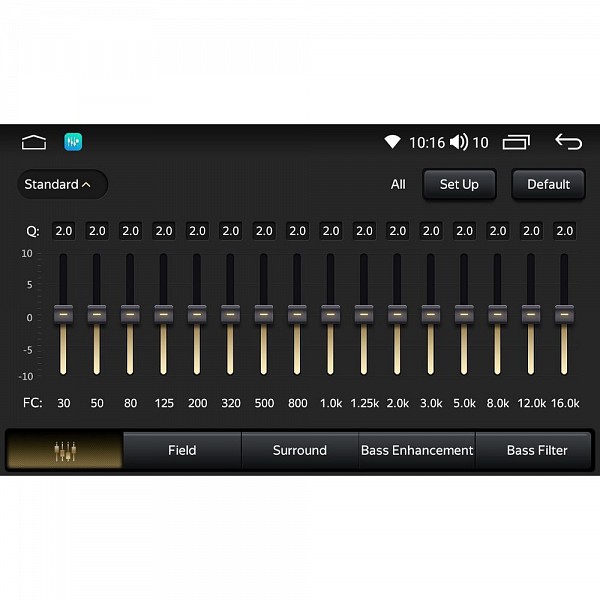Click the 30 Hz band slider handle
Image resolution: width=600 pixels, height=600 pixels.
[63, 314]
